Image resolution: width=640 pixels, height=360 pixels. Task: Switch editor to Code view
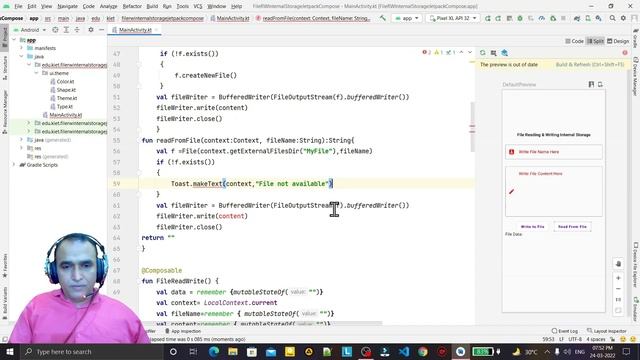(x=574, y=41)
